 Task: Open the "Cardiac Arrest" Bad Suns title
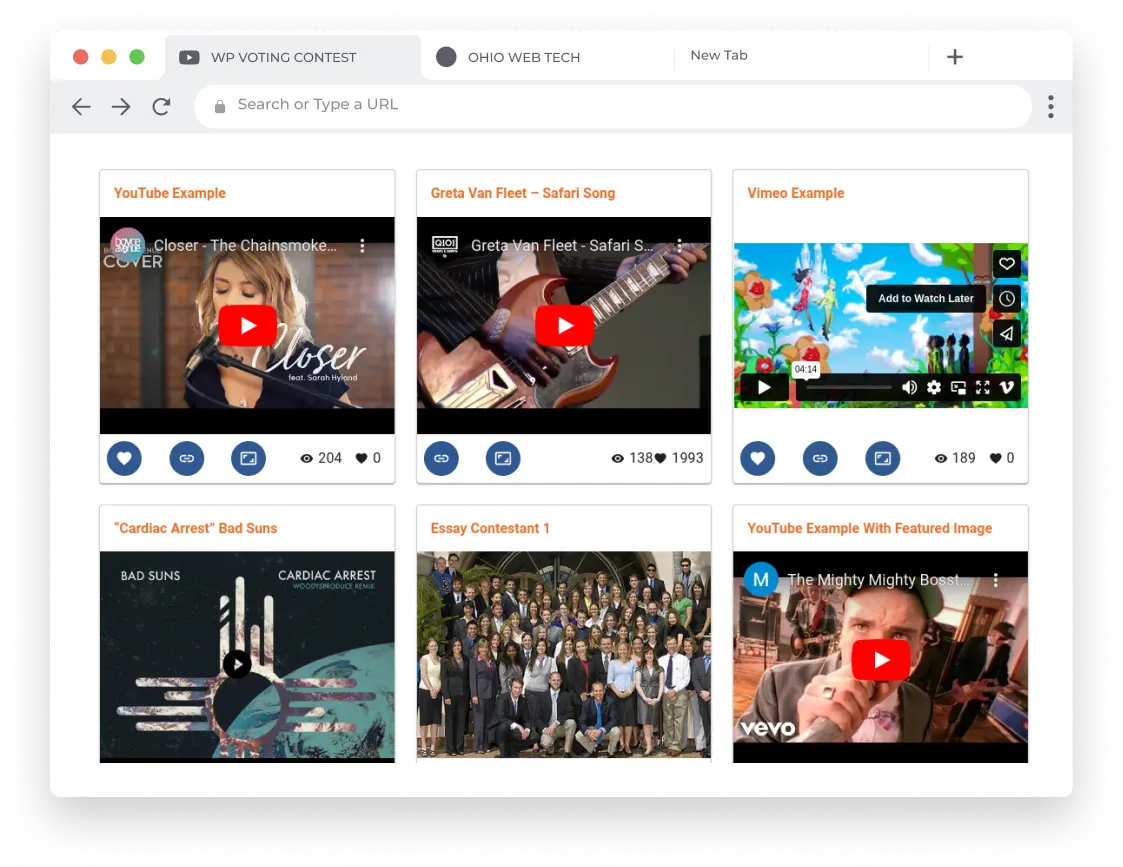[x=196, y=528]
